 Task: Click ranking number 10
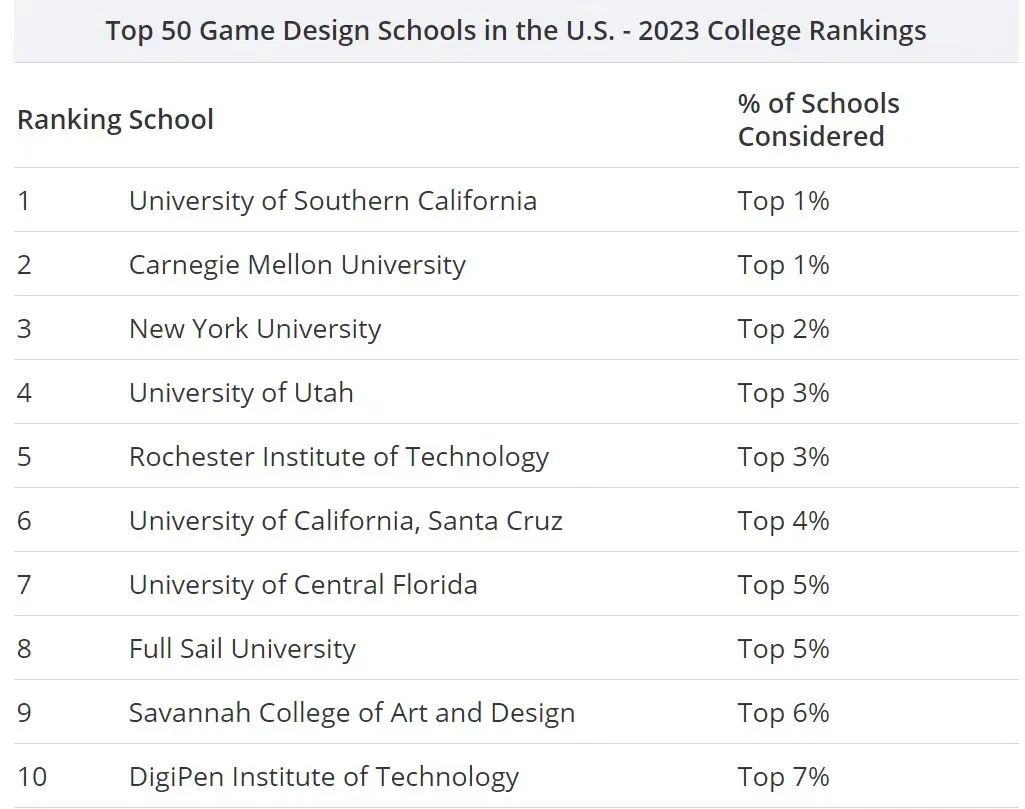(x=32, y=777)
